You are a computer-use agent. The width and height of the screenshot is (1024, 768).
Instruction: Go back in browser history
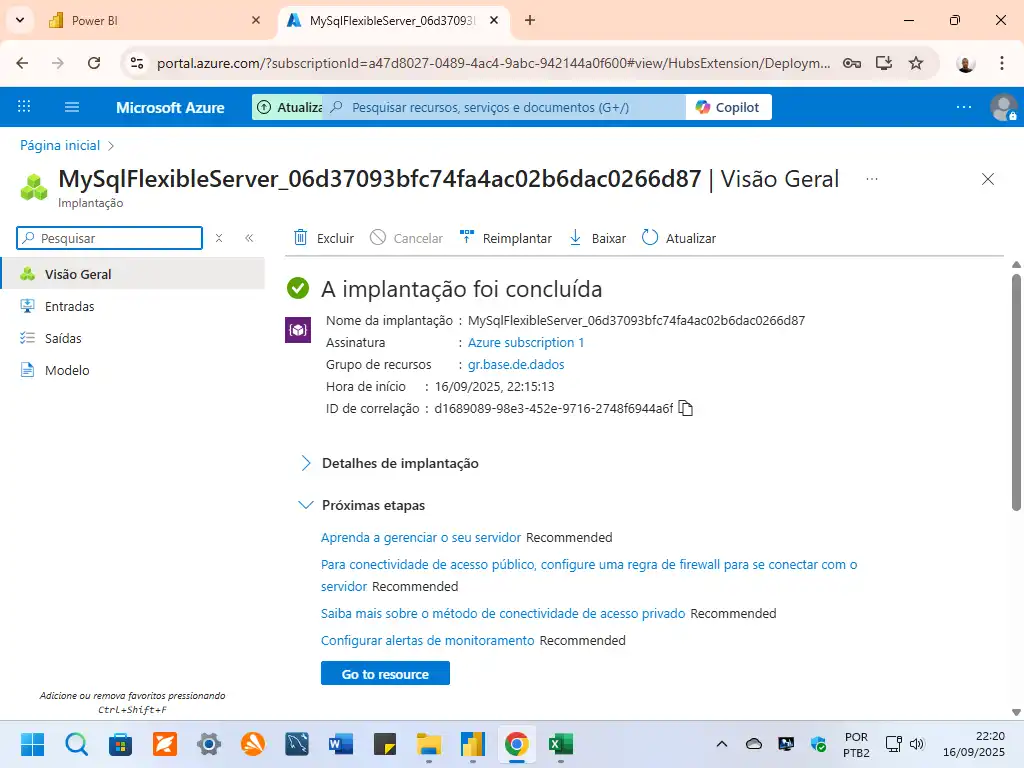tap(22, 63)
